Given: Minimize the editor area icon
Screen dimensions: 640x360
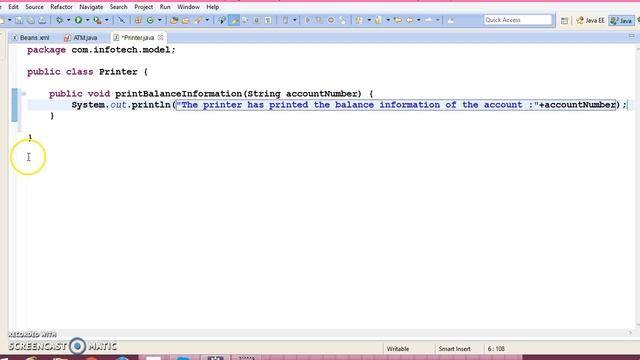Looking at the screenshot, I should [631, 36].
